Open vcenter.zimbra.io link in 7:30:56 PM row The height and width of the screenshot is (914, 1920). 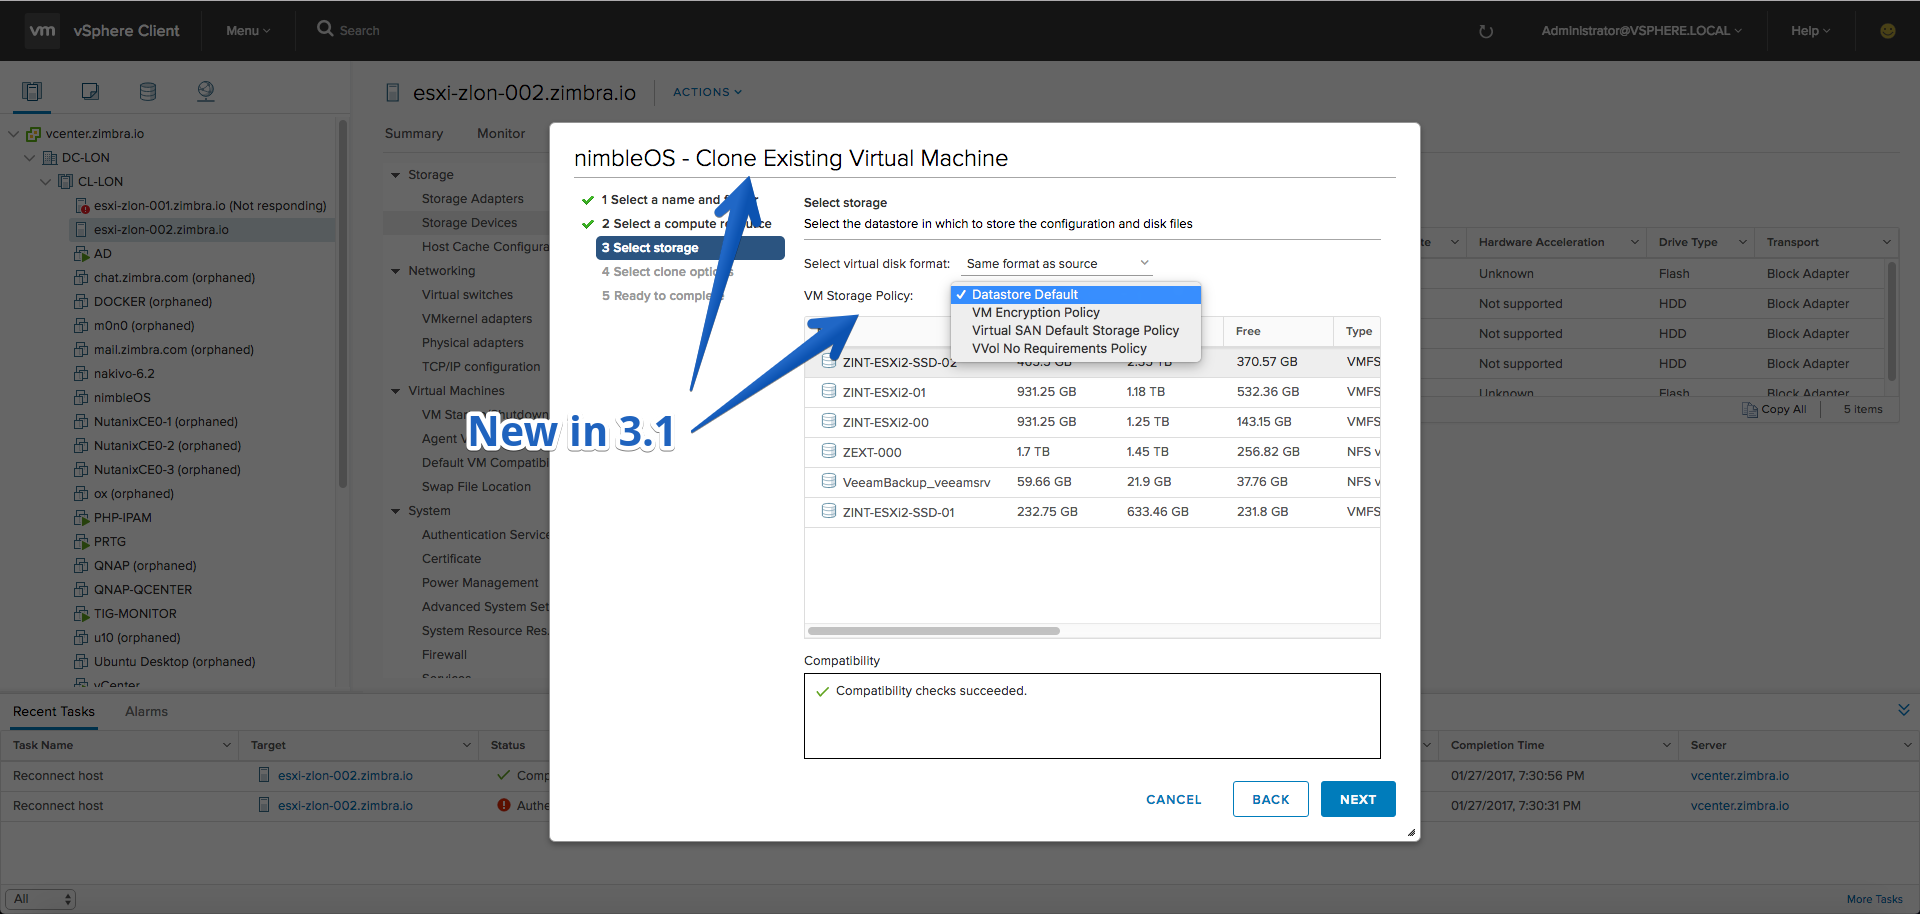click(1740, 775)
